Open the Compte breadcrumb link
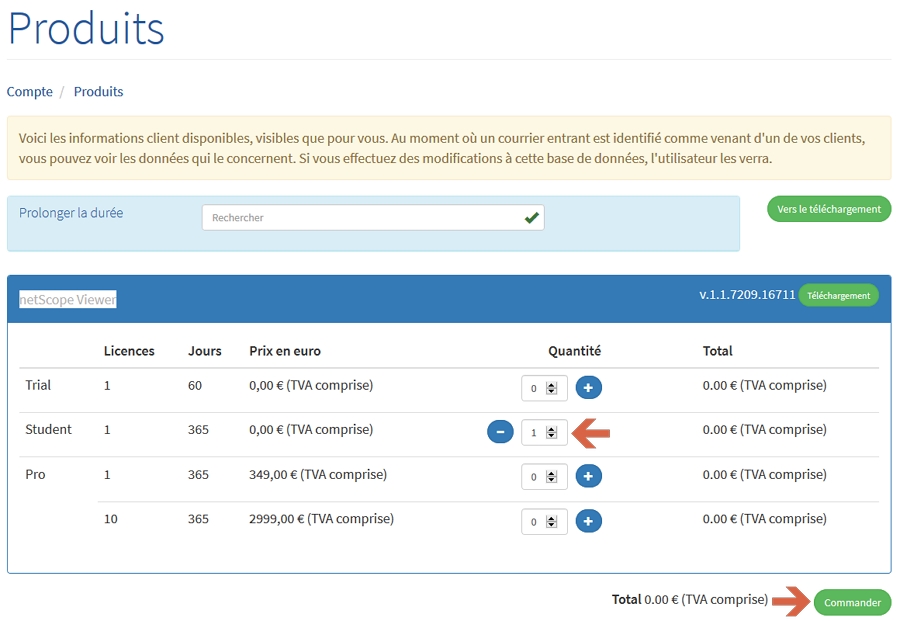This screenshot has width=900, height=621. coord(29,92)
